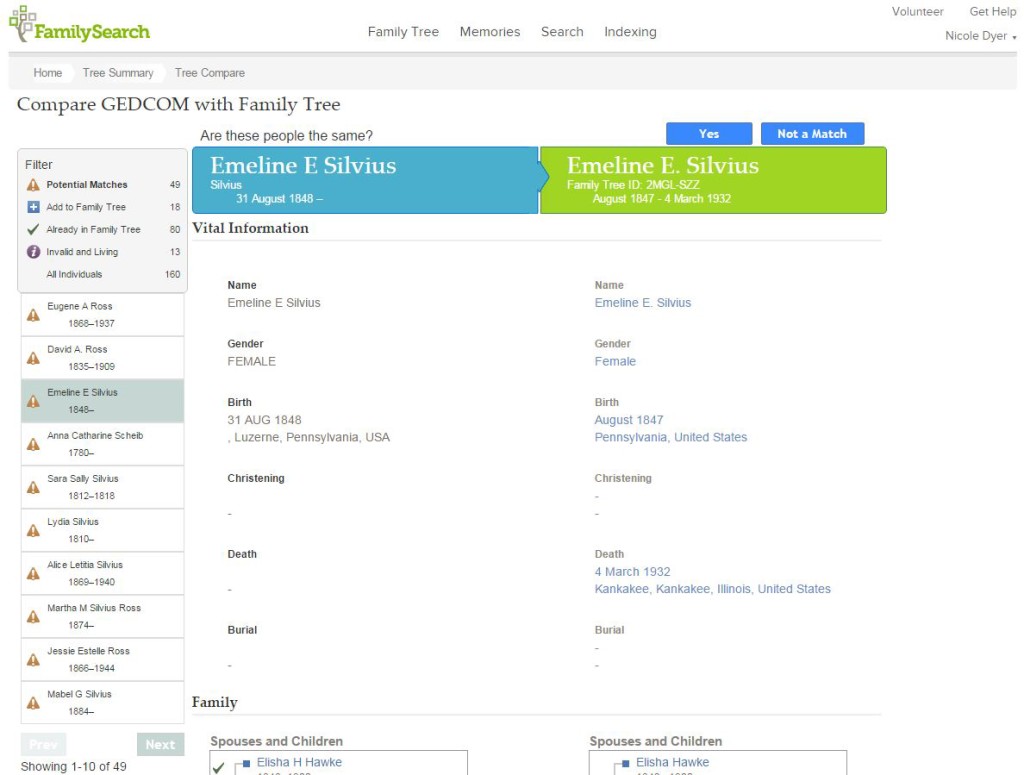Click death place link Kankakee, Illinois
The width and height of the screenshot is (1024, 775).
click(x=712, y=589)
